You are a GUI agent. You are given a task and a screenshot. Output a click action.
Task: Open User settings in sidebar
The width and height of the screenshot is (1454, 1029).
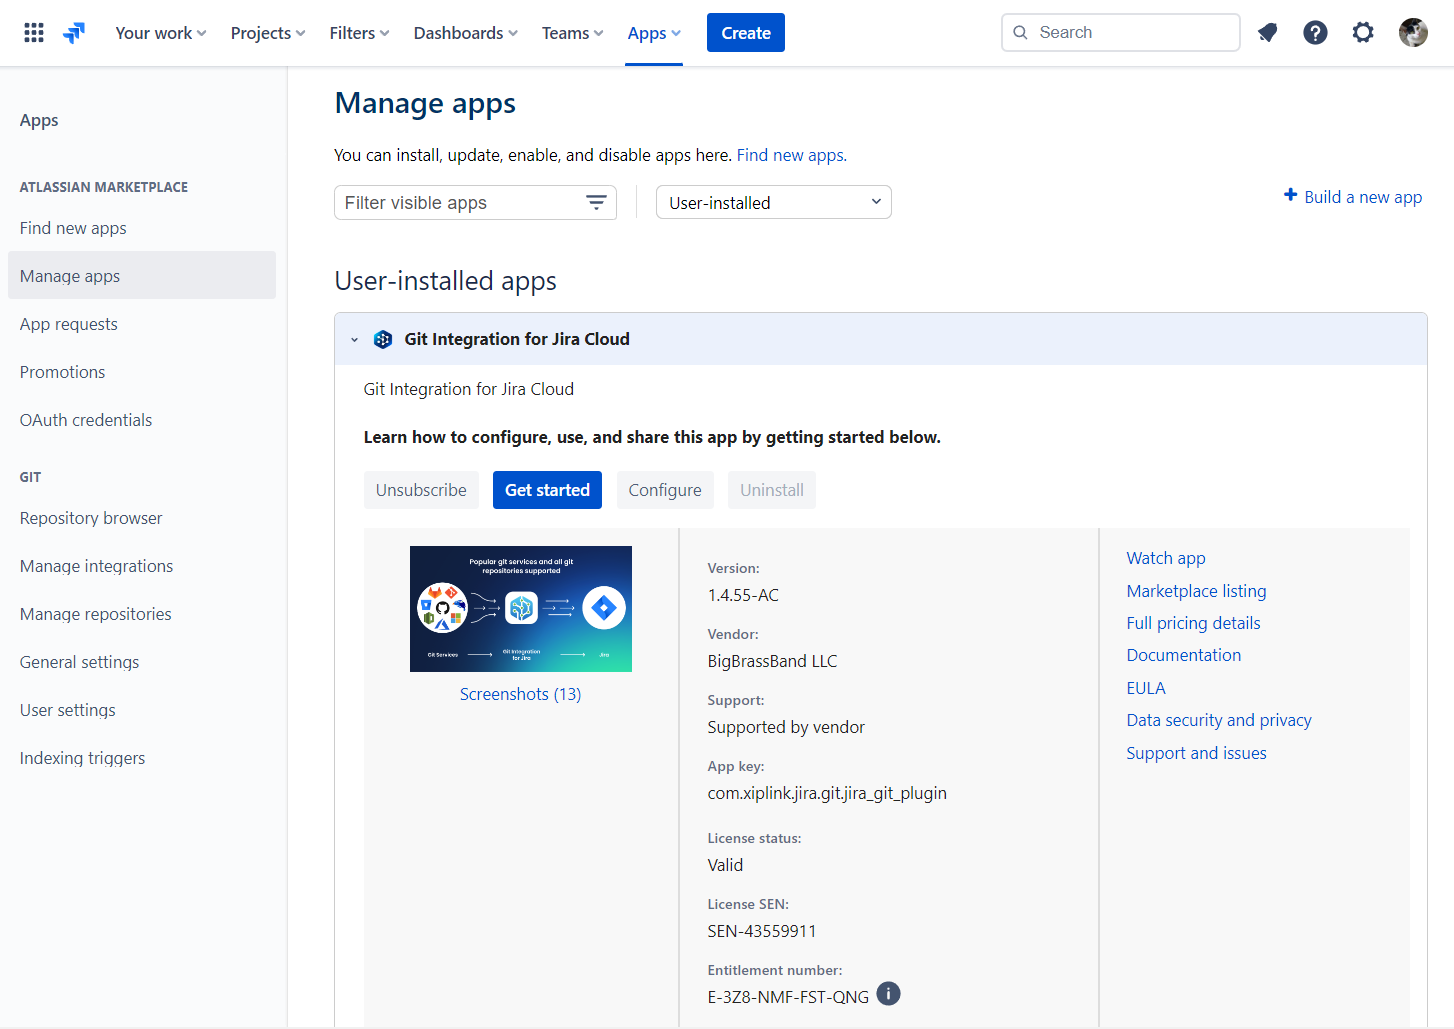pyautogui.click(x=142, y=710)
